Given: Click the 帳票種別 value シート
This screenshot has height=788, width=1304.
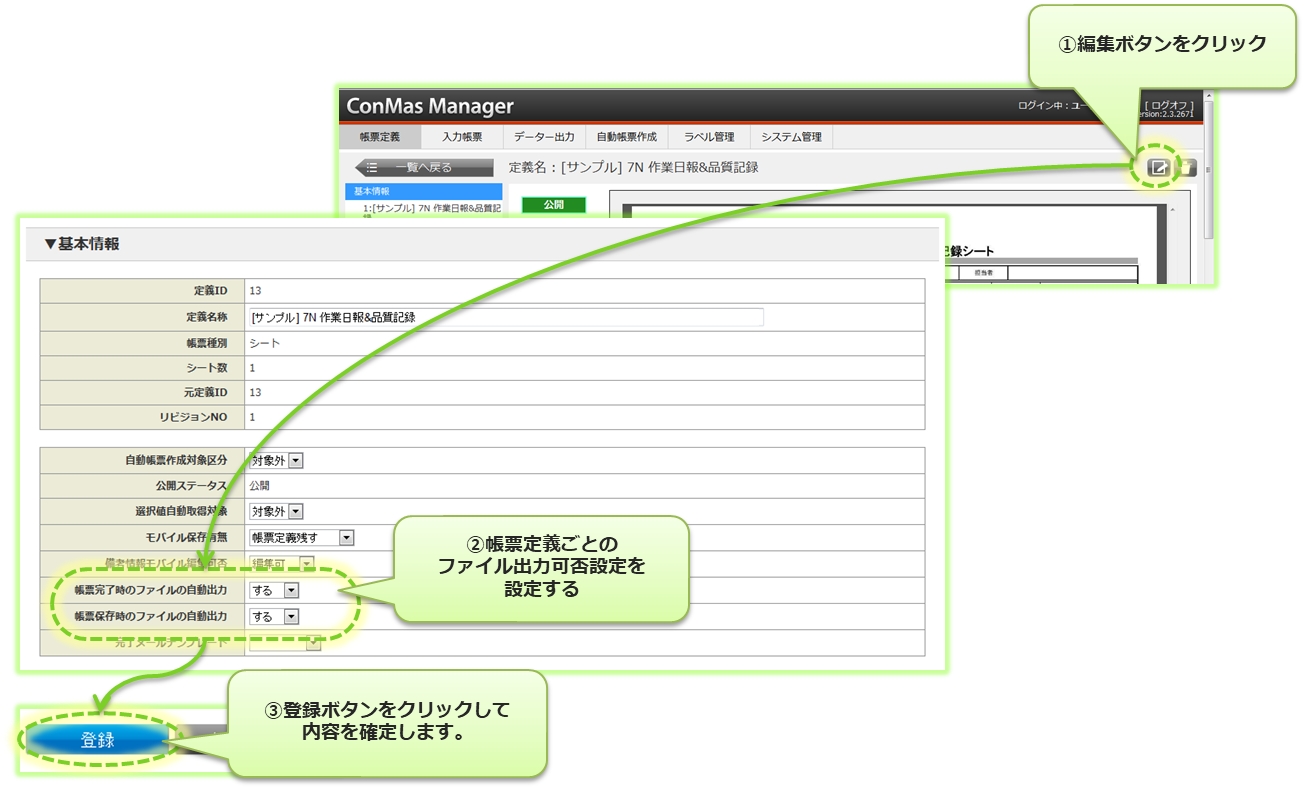Looking at the screenshot, I should tap(264, 343).
